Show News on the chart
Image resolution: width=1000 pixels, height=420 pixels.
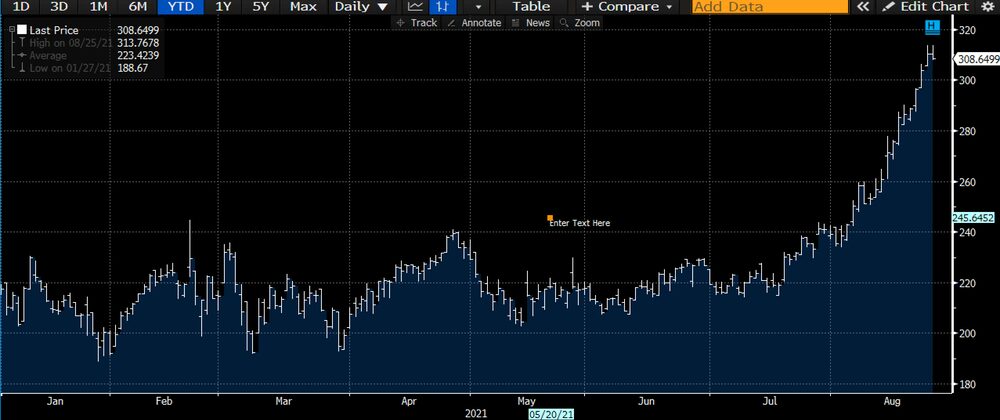[x=531, y=22]
